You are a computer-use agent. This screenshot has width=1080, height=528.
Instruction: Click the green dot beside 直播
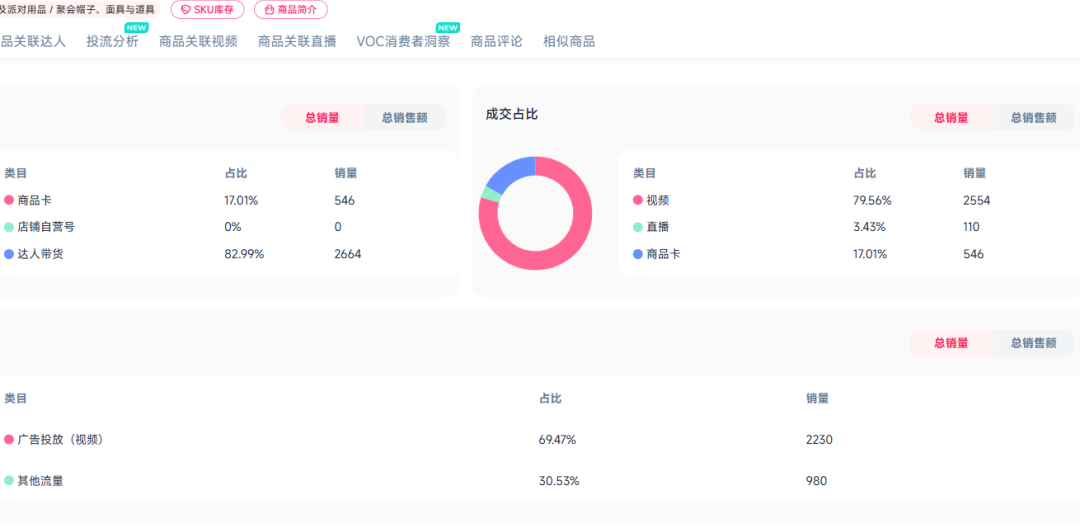pos(638,227)
